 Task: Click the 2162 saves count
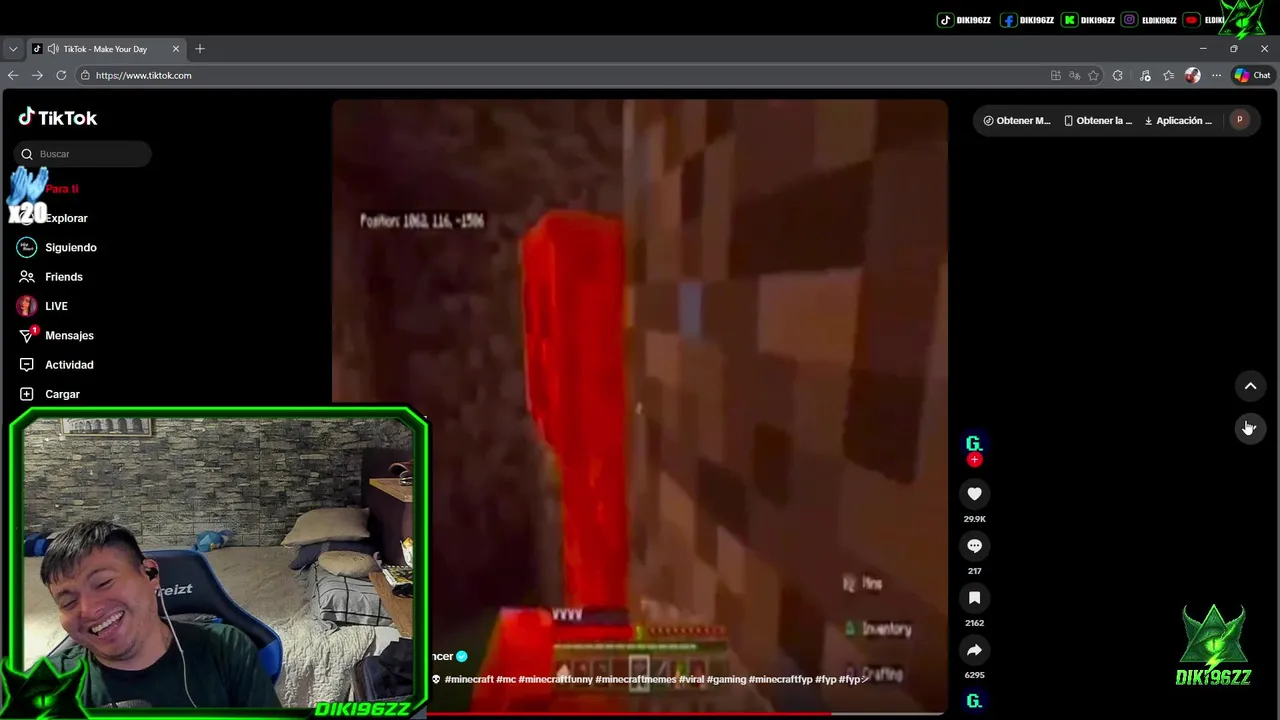[x=974, y=623]
